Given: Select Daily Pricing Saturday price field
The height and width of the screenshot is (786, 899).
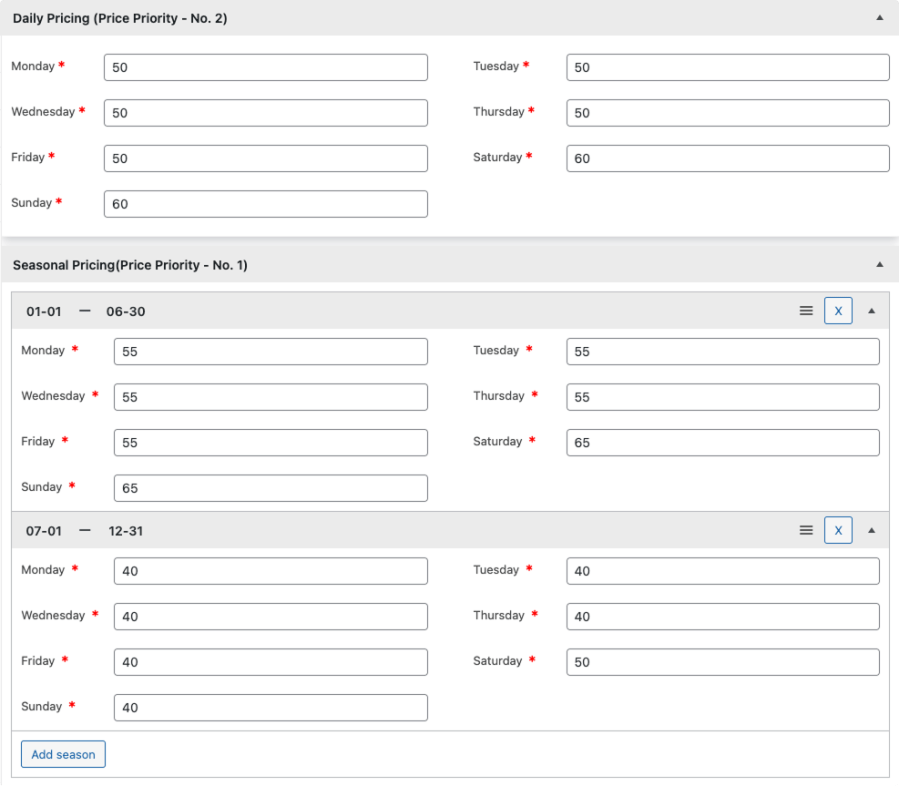Looking at the screenshot, I should coord(727,158).
